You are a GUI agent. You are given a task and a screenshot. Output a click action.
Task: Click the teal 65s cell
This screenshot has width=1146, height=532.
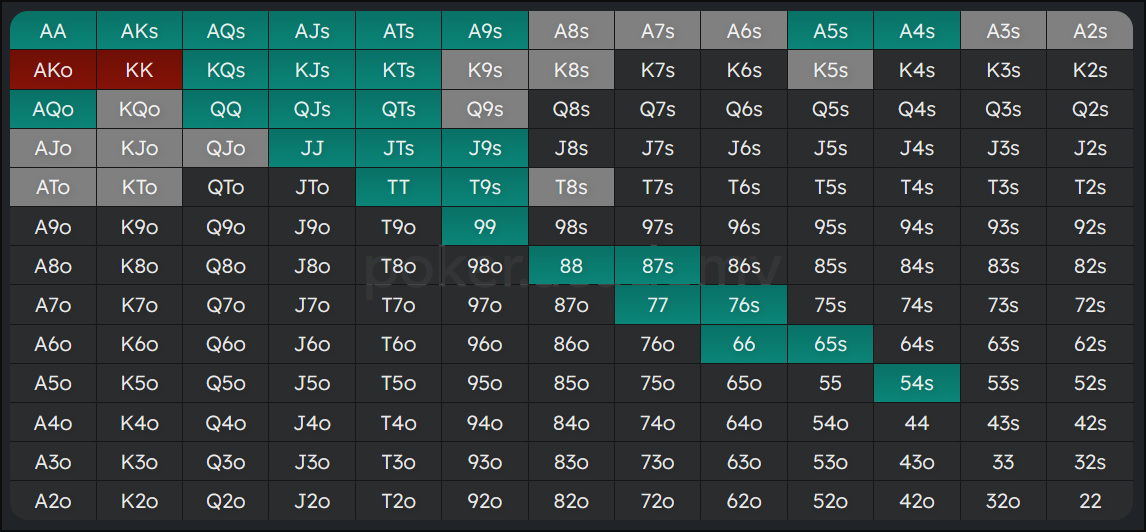[830, 344]
